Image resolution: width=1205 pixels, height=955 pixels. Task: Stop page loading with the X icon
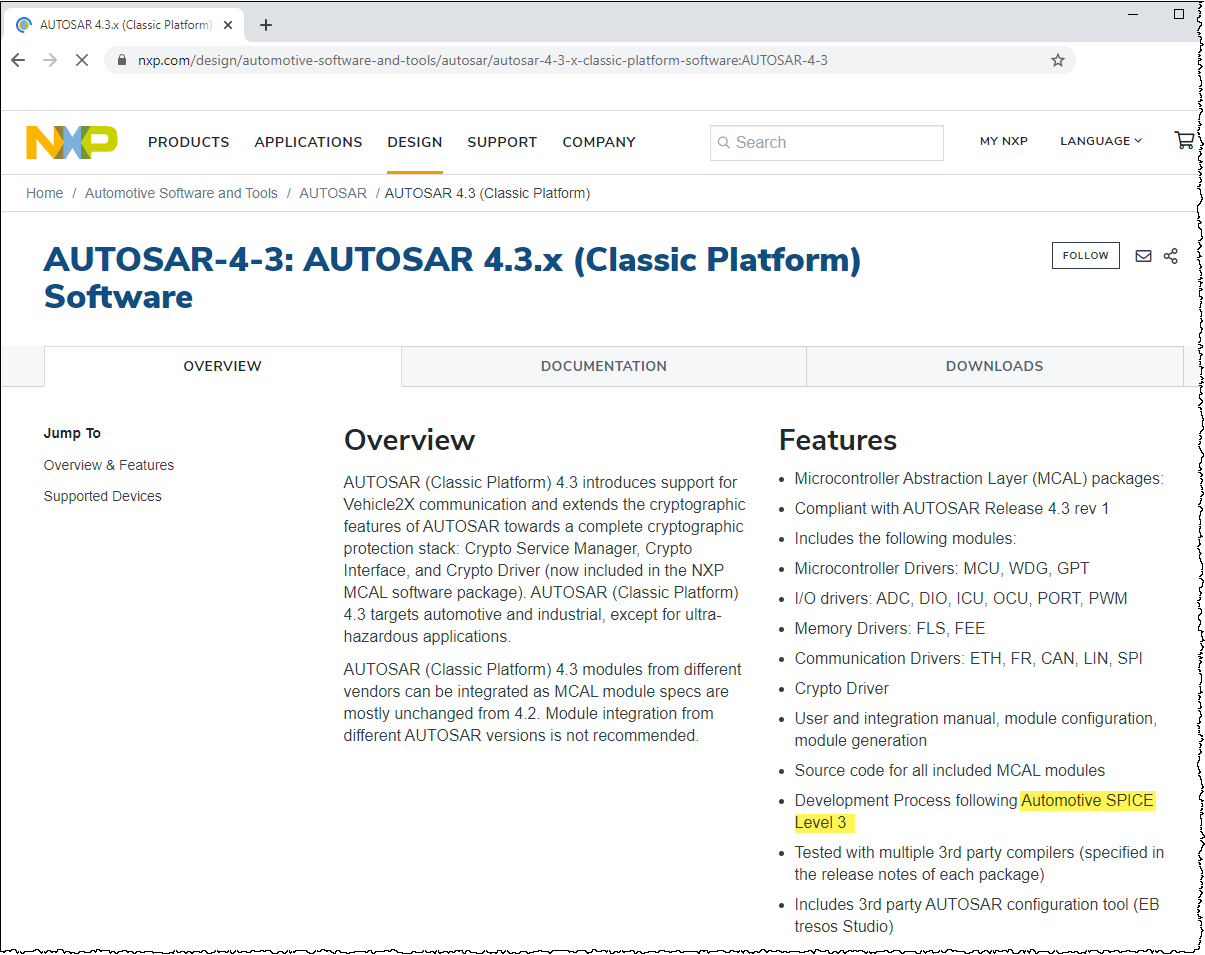pyautogui.click(x=82, y=60)
